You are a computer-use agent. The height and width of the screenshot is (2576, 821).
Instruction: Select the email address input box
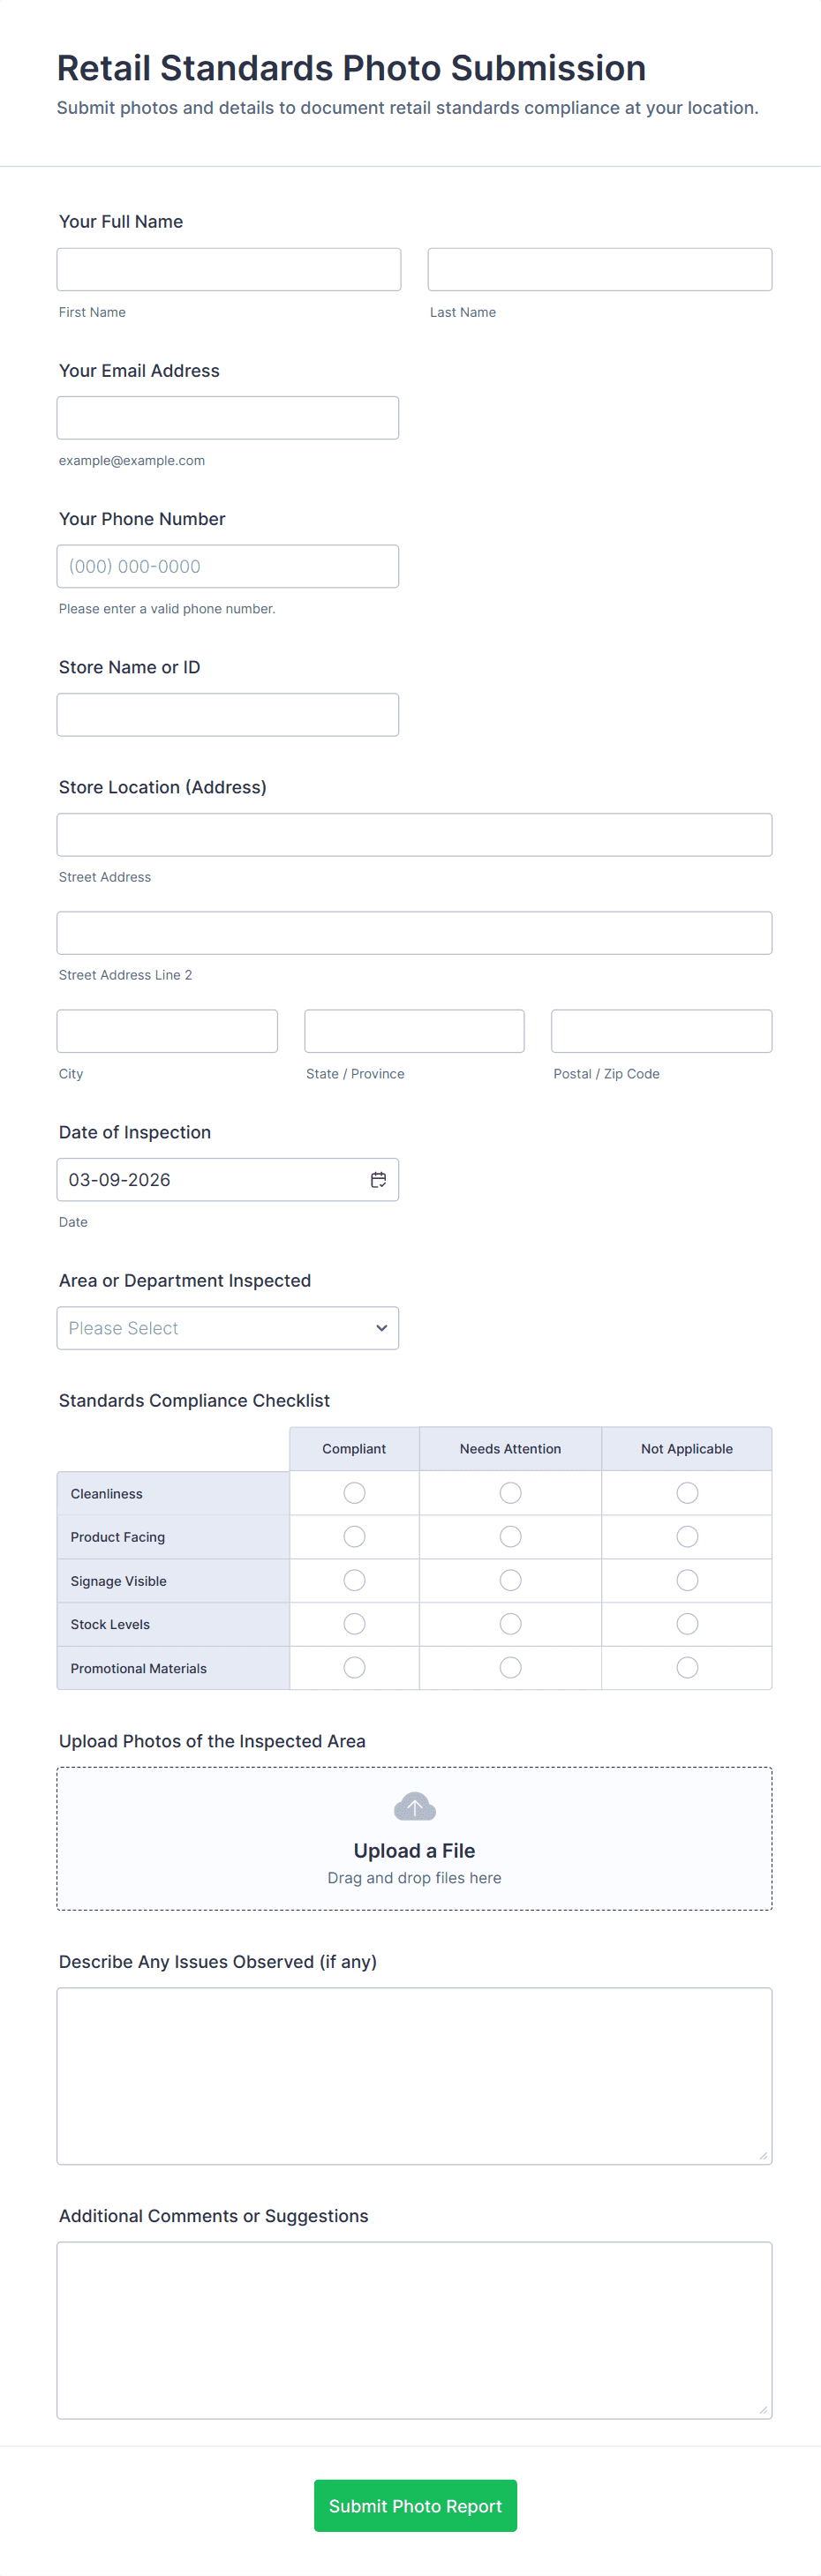pos(228,418)
